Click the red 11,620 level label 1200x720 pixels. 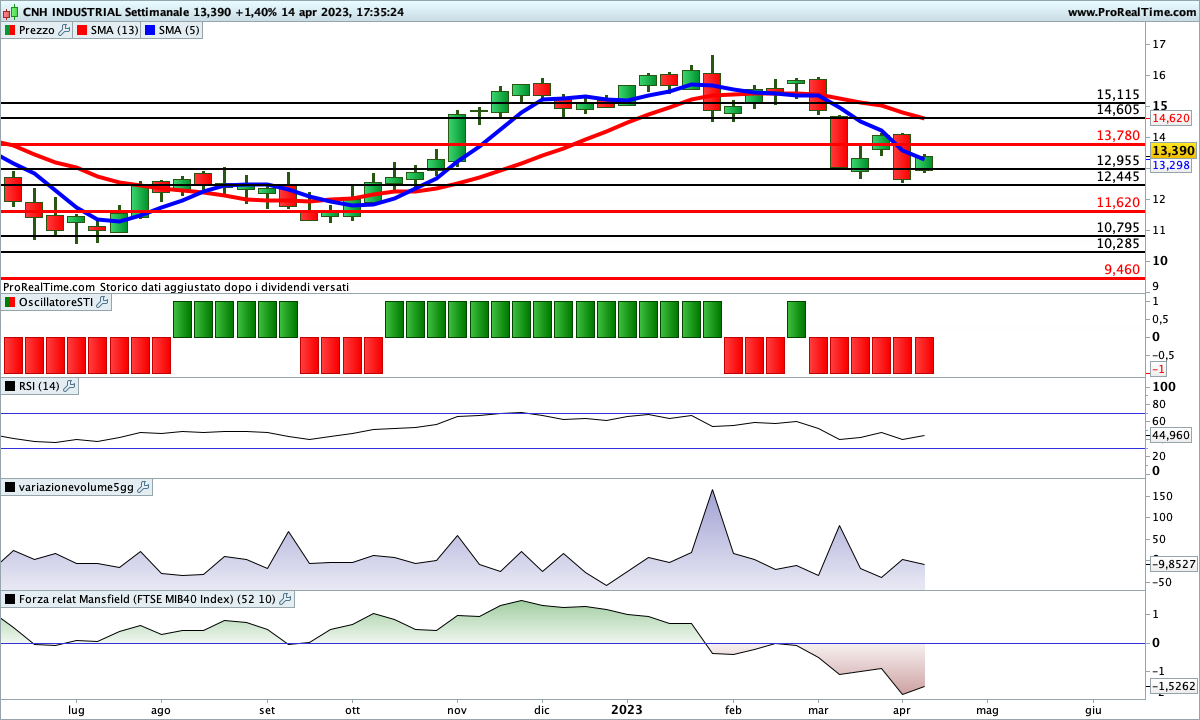coord(1118,202)
